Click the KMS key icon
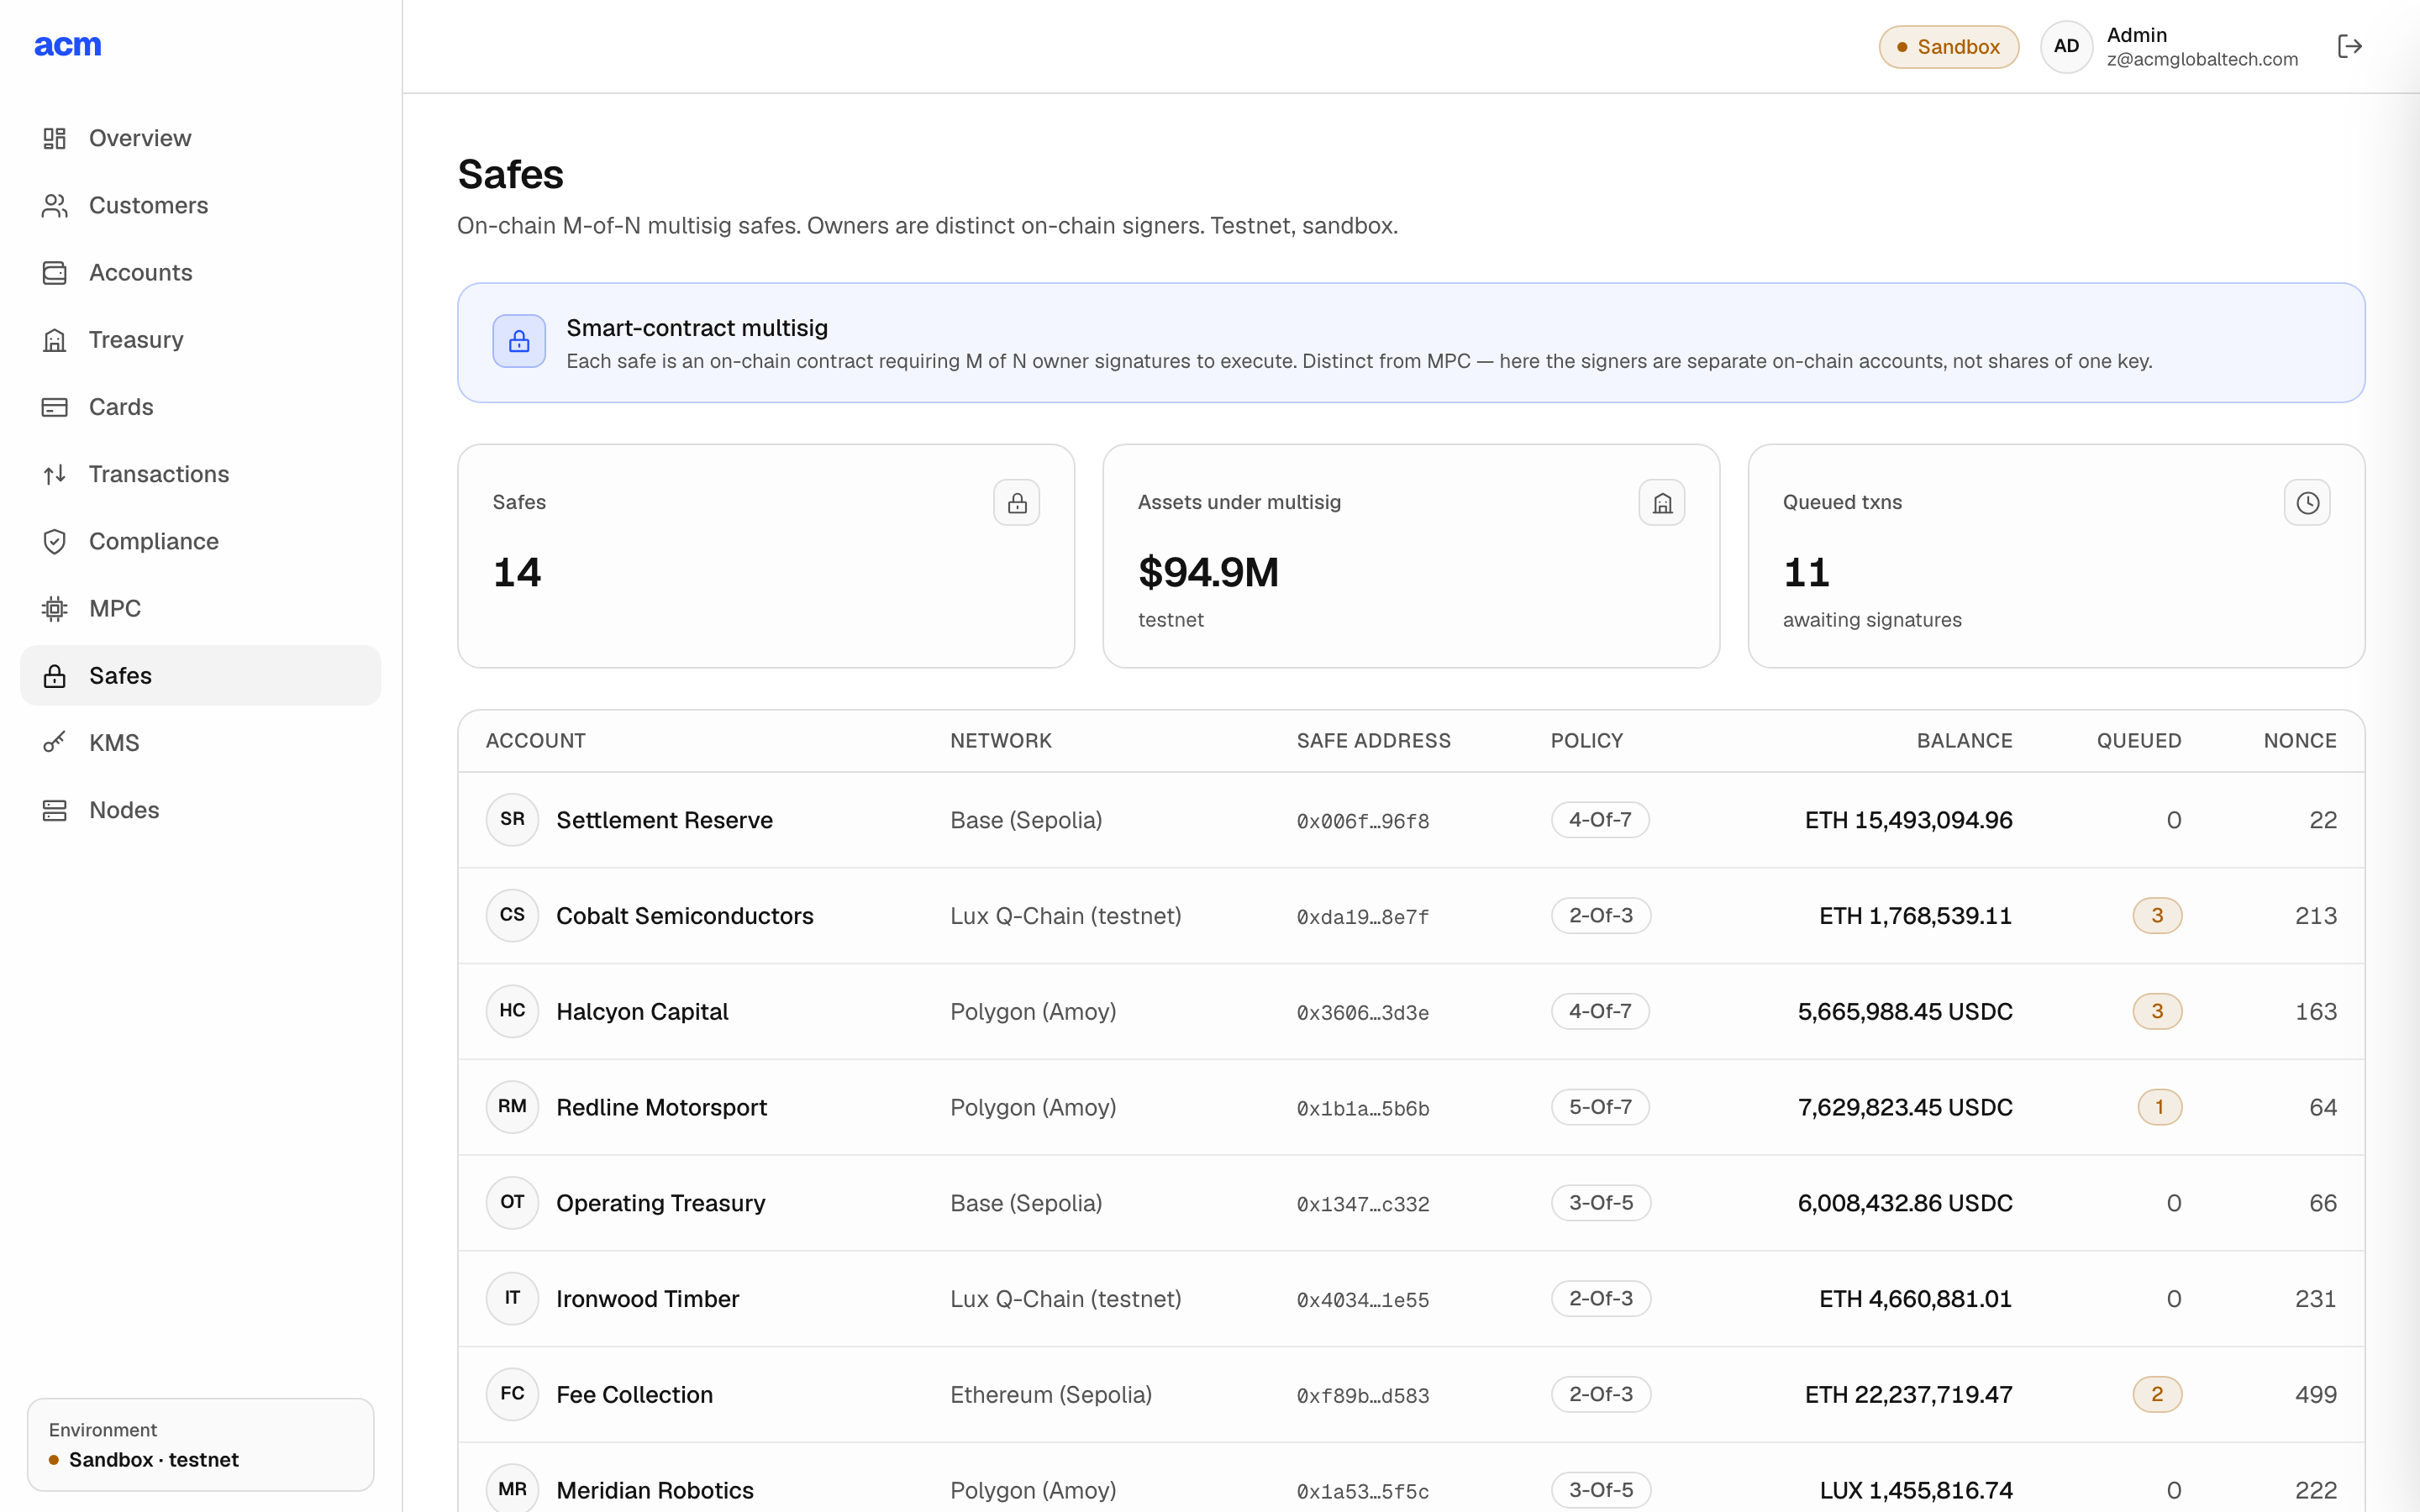This screenshot has width=2420, height=1512. 55,743
